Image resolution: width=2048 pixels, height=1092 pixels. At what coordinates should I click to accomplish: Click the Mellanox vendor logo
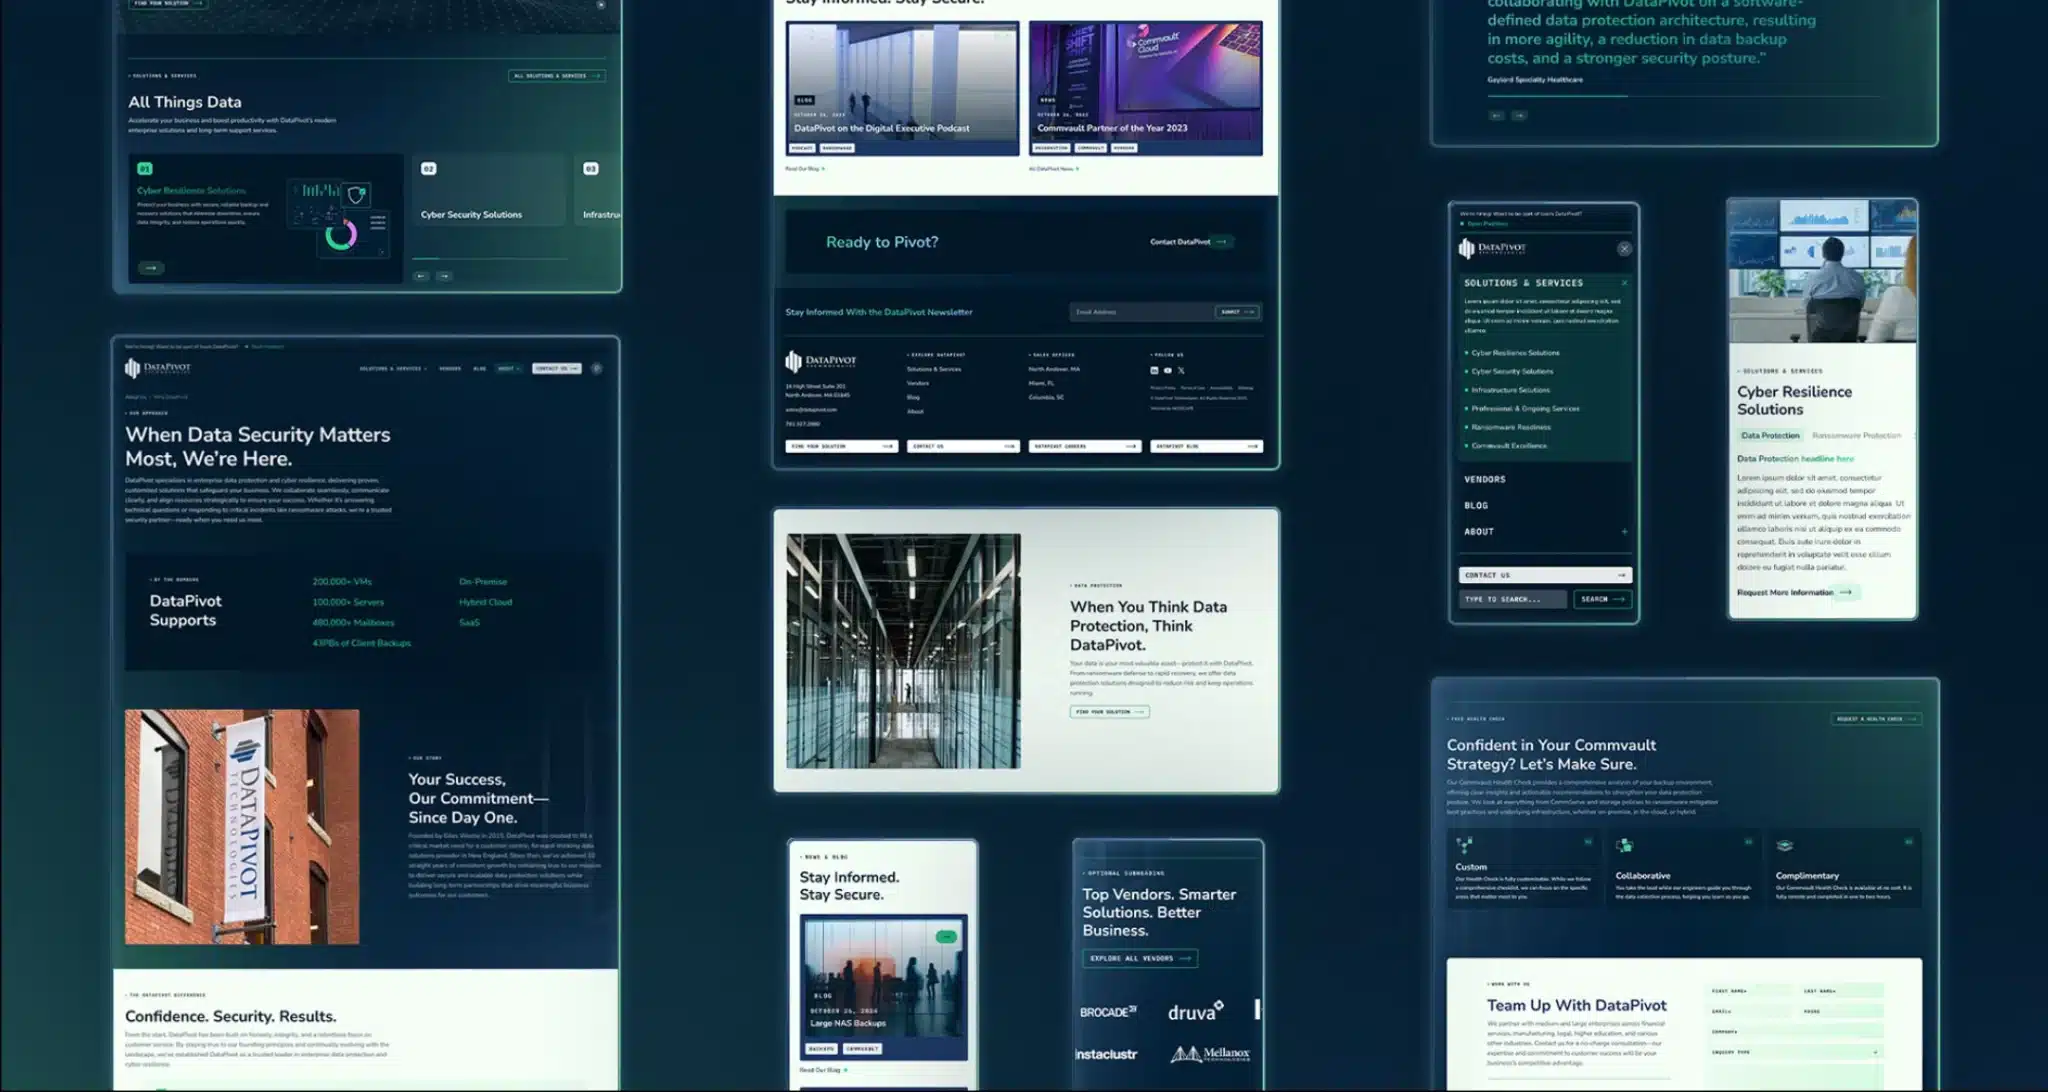pyautogui.click(x=1210, y=1054)
